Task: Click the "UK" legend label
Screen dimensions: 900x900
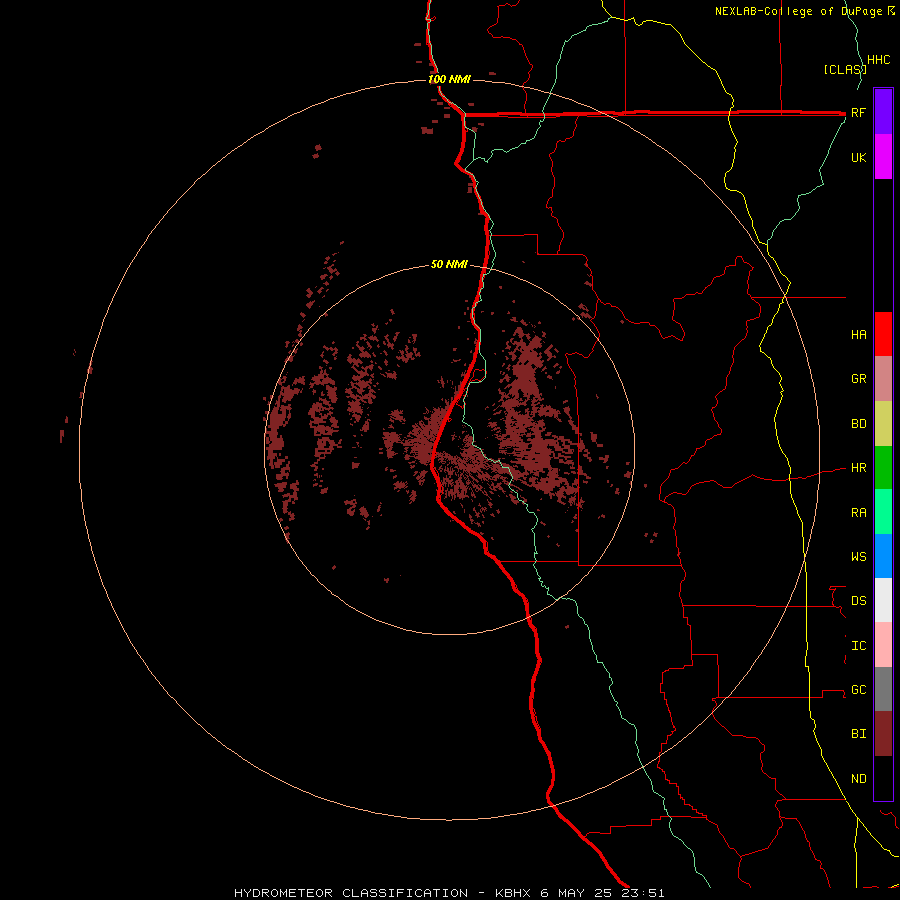Action: pyautogui.click(x=858, y=157)
